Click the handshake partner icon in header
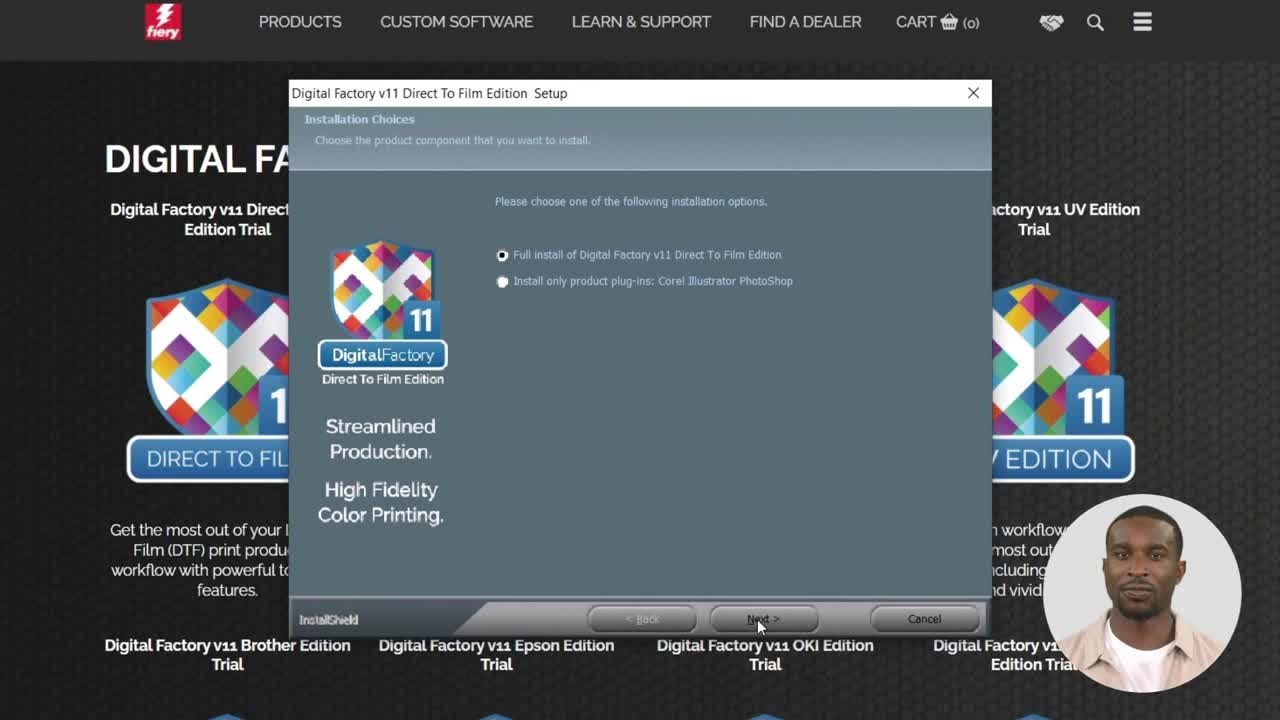Screen dimensions: 1280x720 coord(1051,22)
